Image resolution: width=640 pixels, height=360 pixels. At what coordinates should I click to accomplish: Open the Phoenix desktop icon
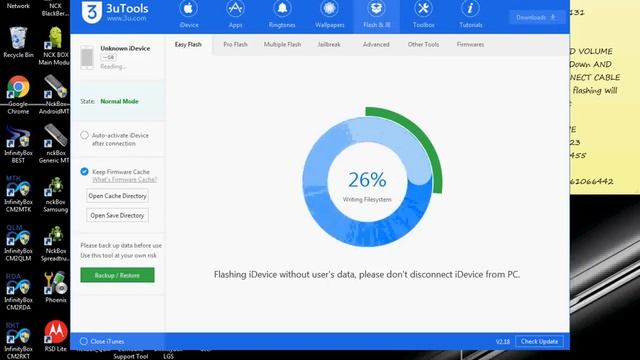(x=55, y=287)
